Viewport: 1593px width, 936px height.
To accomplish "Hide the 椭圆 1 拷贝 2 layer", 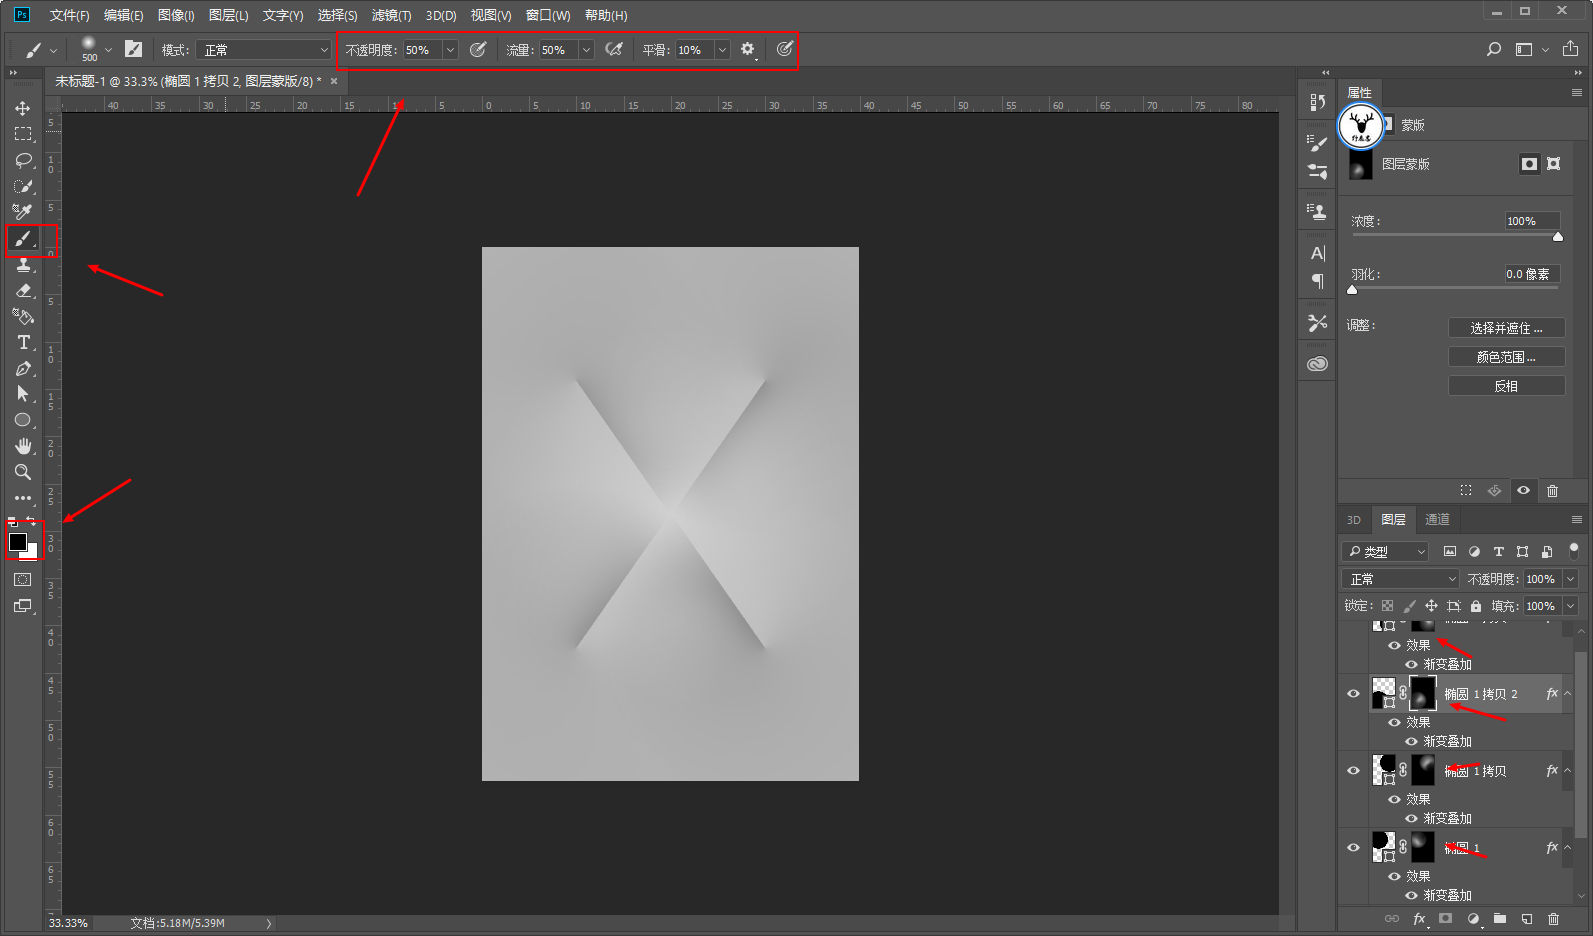I will click(1354, 694).
